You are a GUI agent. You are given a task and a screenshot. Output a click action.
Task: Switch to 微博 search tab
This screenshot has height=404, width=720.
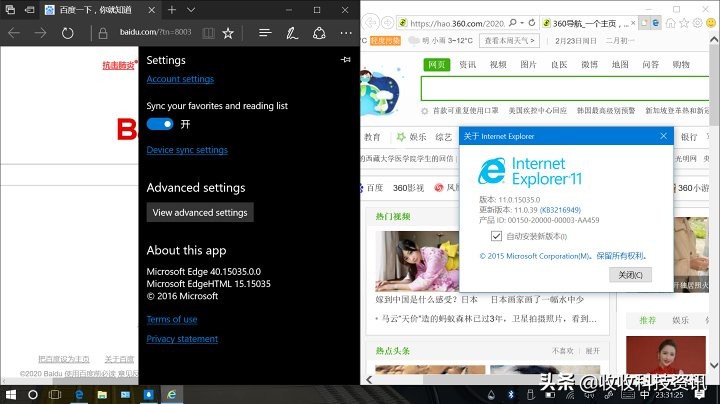pos(590,65)
